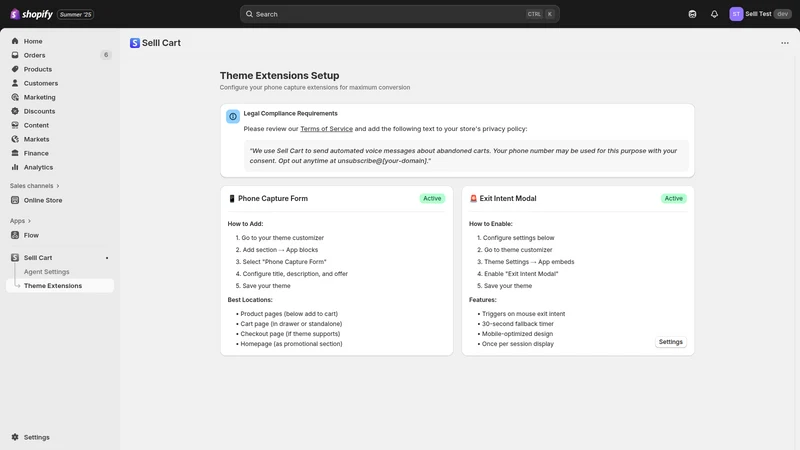The image size is (800, 450).
Task: Click "Checkout page (if theme supports)" item
Action: (290, 334)
